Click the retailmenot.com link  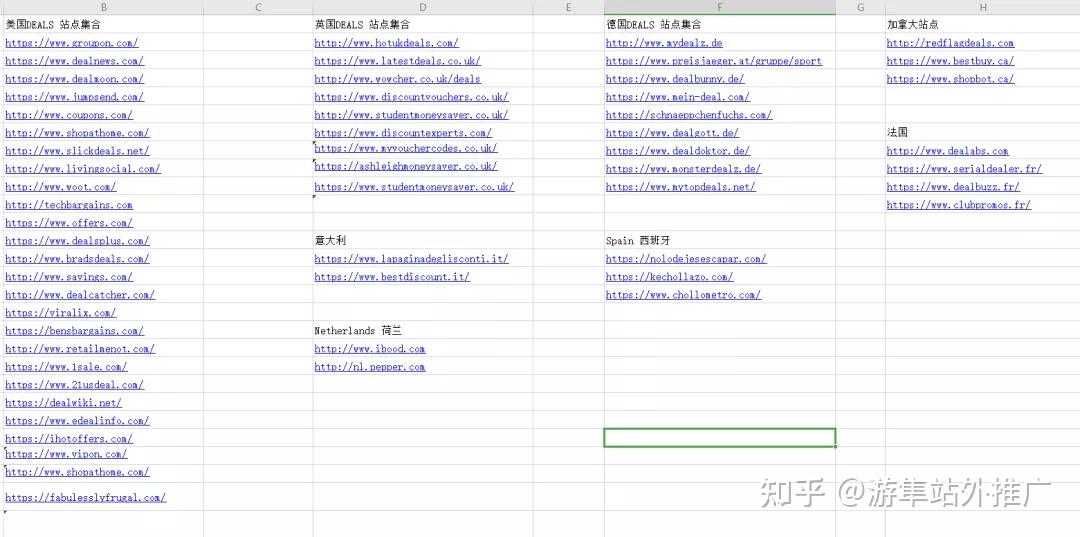(x=80, y=349)
